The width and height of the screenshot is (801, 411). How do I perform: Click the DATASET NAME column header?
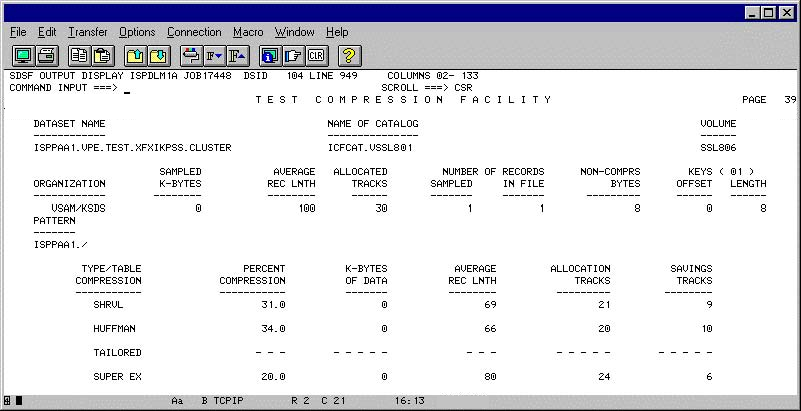click(69, 124)
